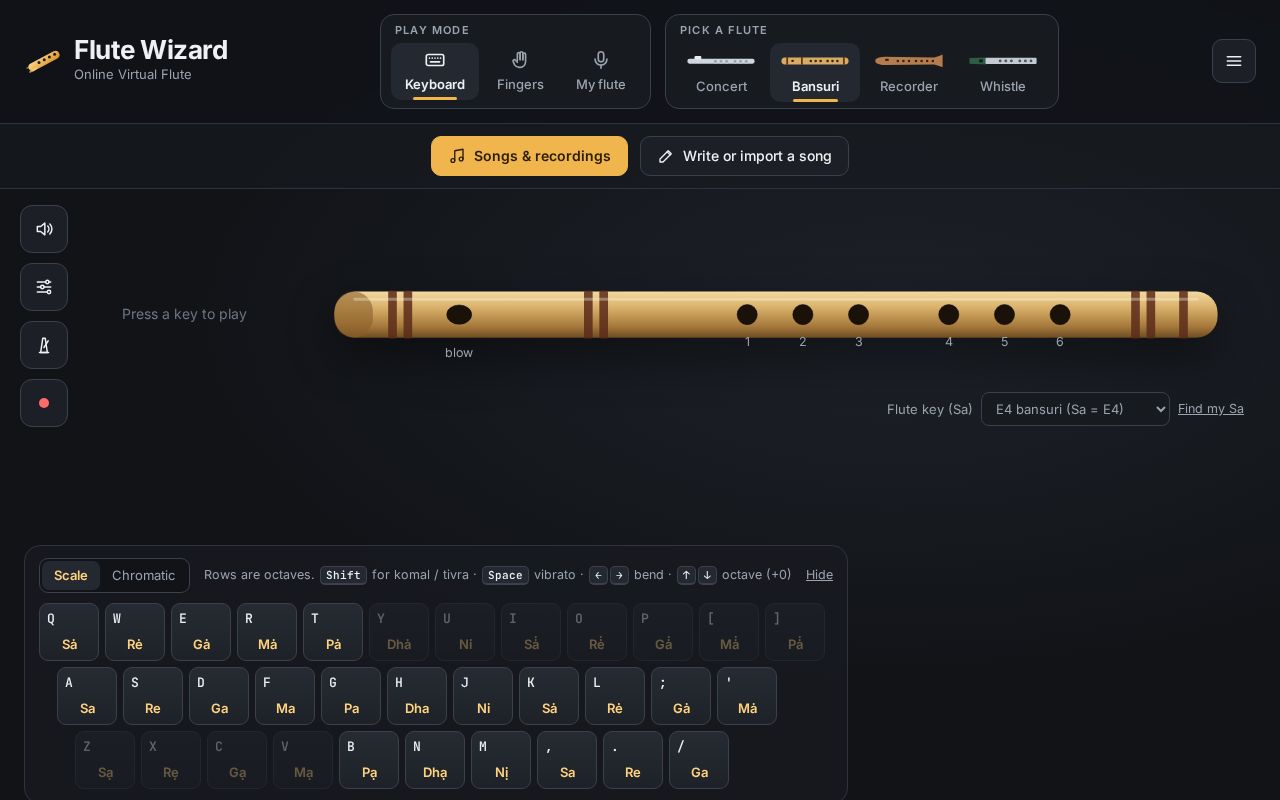Select the Recorder flute
Screen dimensions: 1280x800
coord(909,72)
